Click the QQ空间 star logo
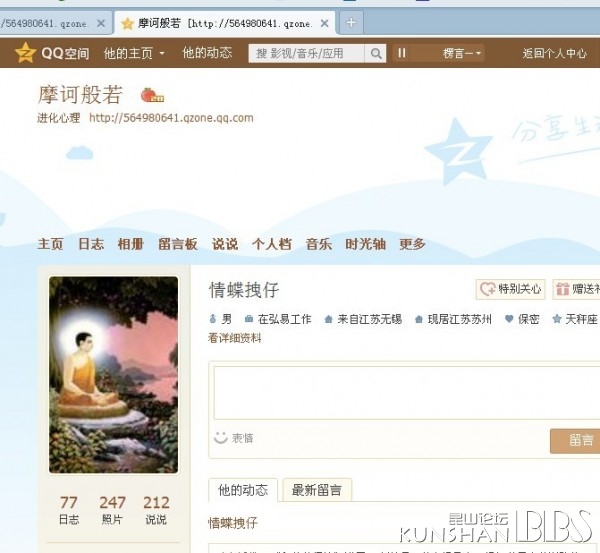Screen dimensions: 600x553 pyautogui.click(x=25, y=53)
